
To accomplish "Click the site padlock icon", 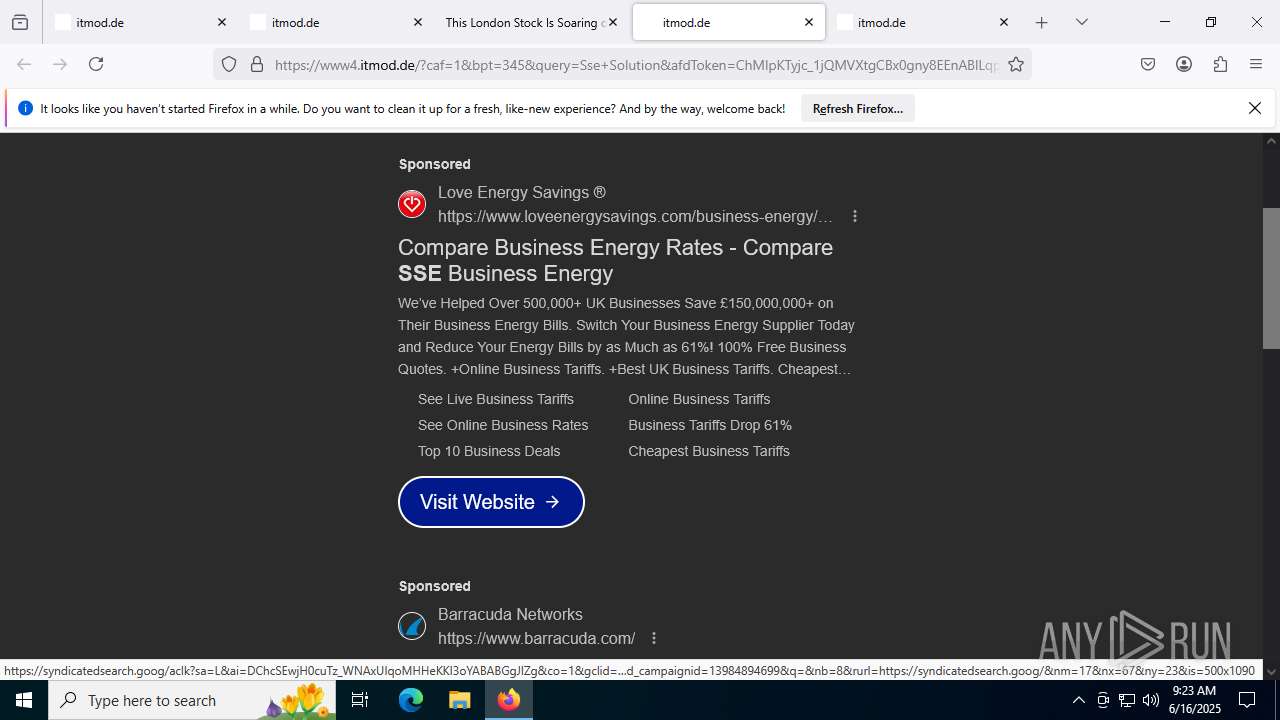I will coord(257,64).
